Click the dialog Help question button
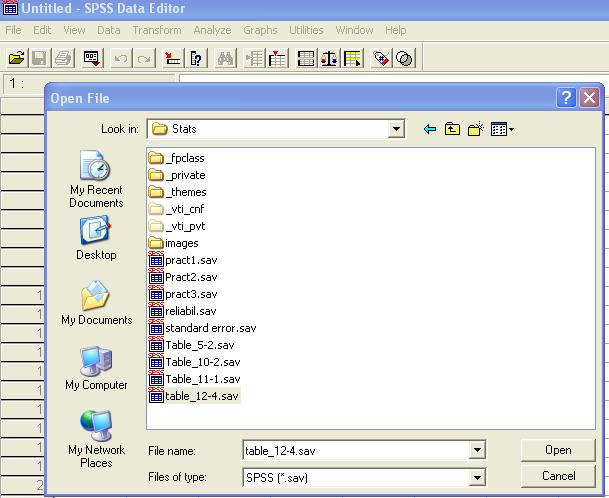The width and height of the screenshot is (609, 498). [x=566, y=98]
